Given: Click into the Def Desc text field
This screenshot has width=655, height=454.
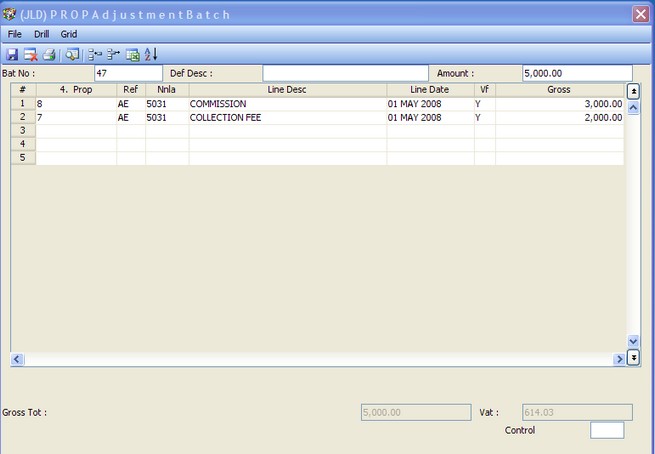Looking at the screenshot, I should (345, 73).
